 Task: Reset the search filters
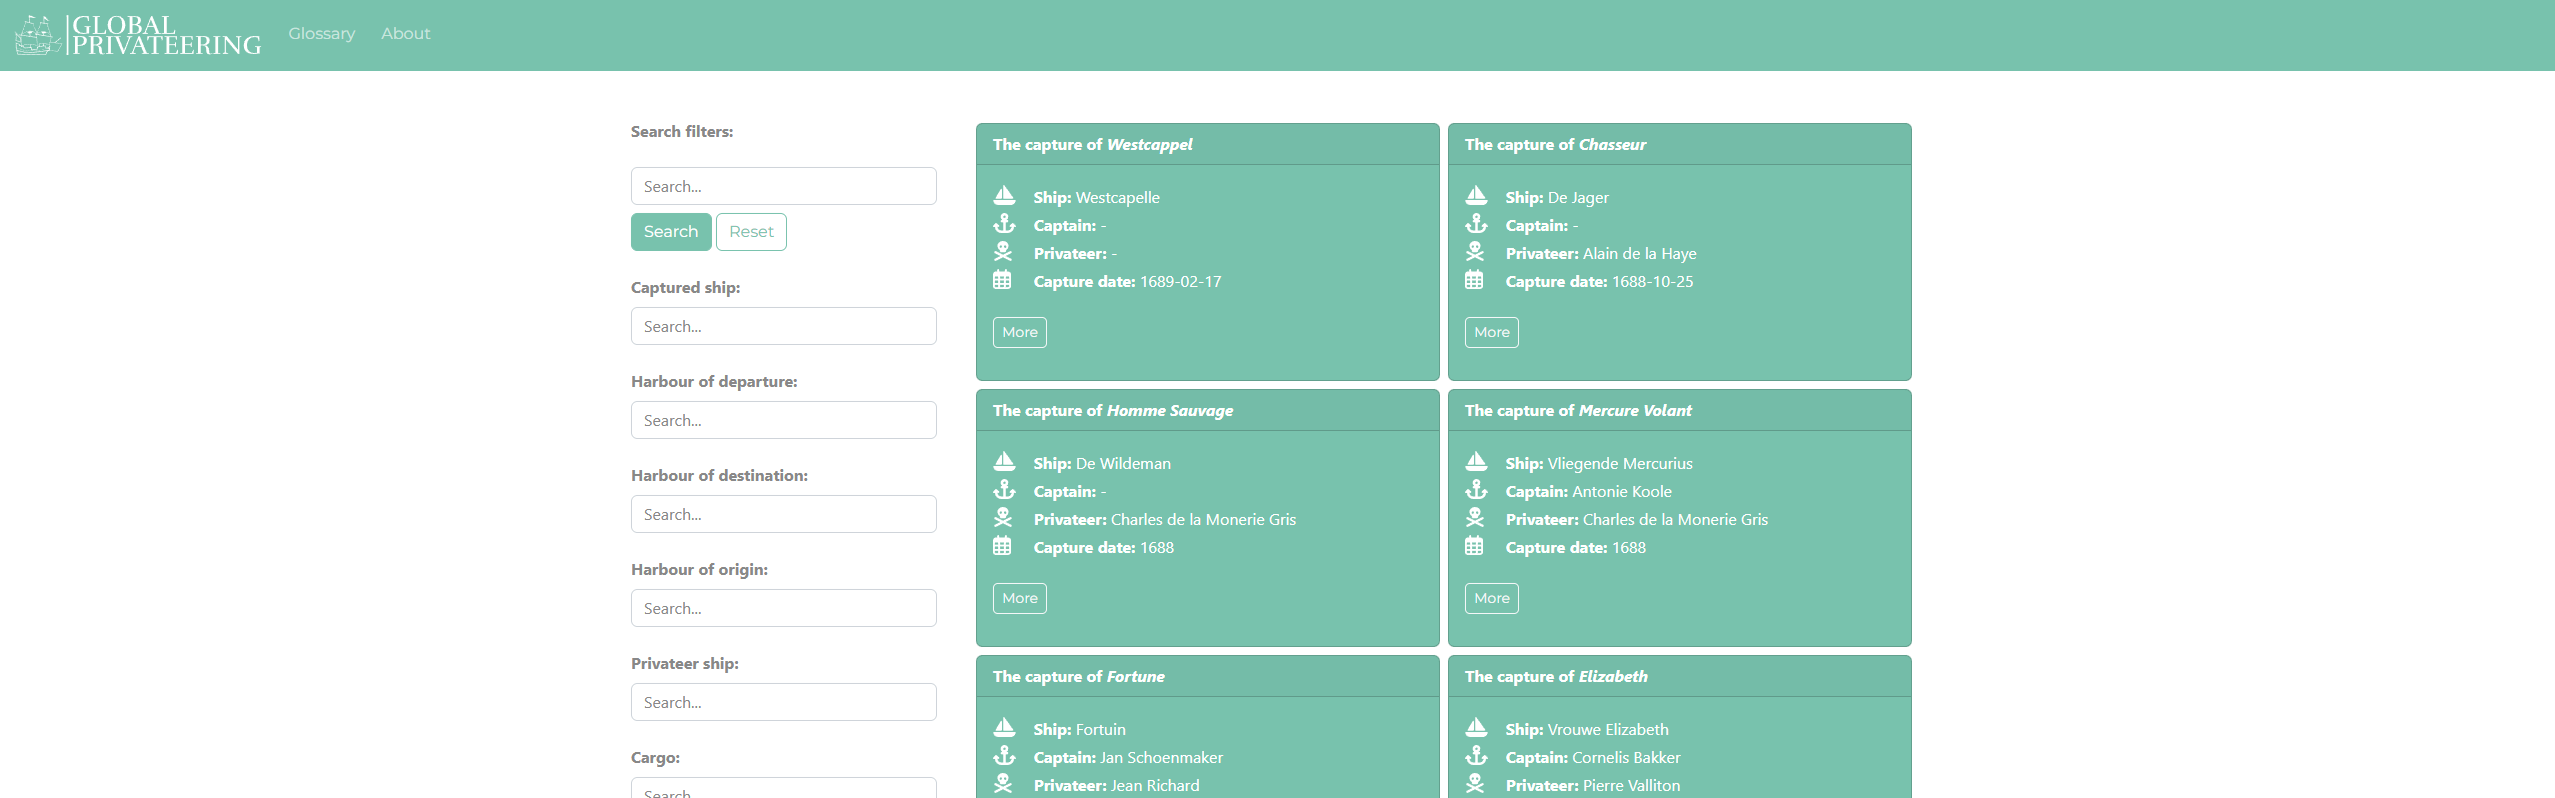click(751, 232)
